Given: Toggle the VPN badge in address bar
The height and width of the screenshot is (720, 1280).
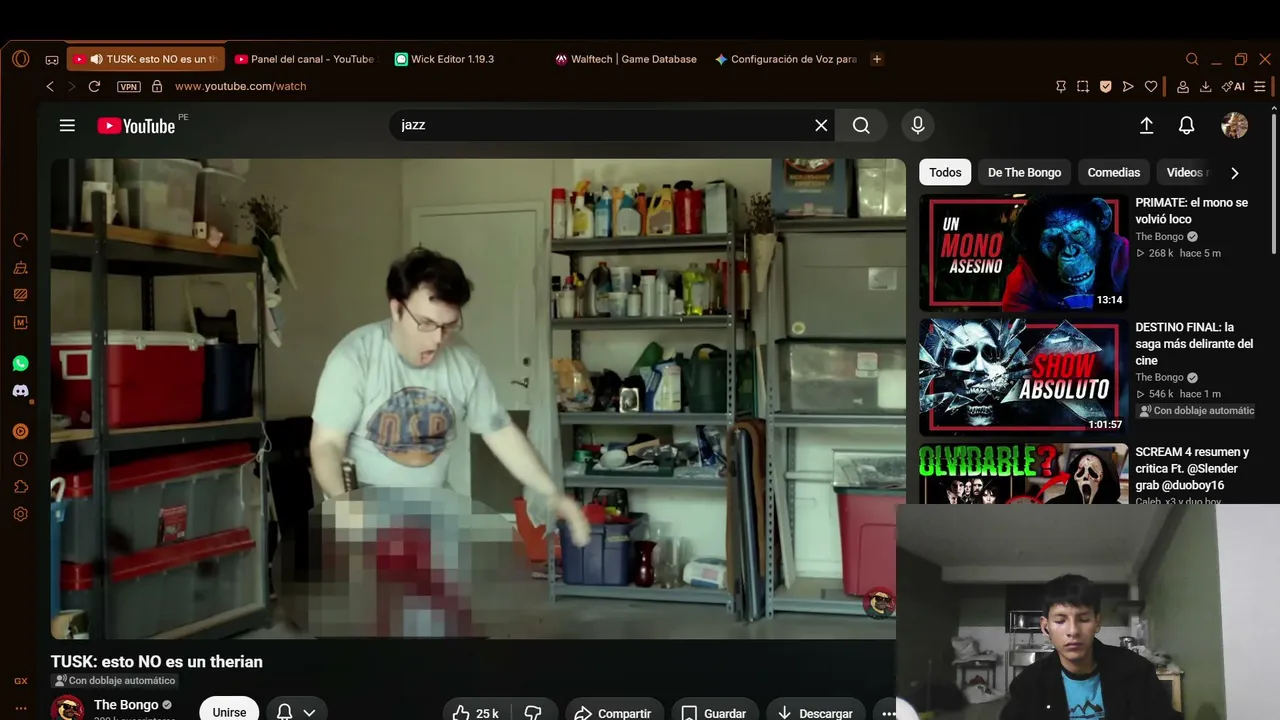Looking at the screenshot, I should tap(129, 87).
